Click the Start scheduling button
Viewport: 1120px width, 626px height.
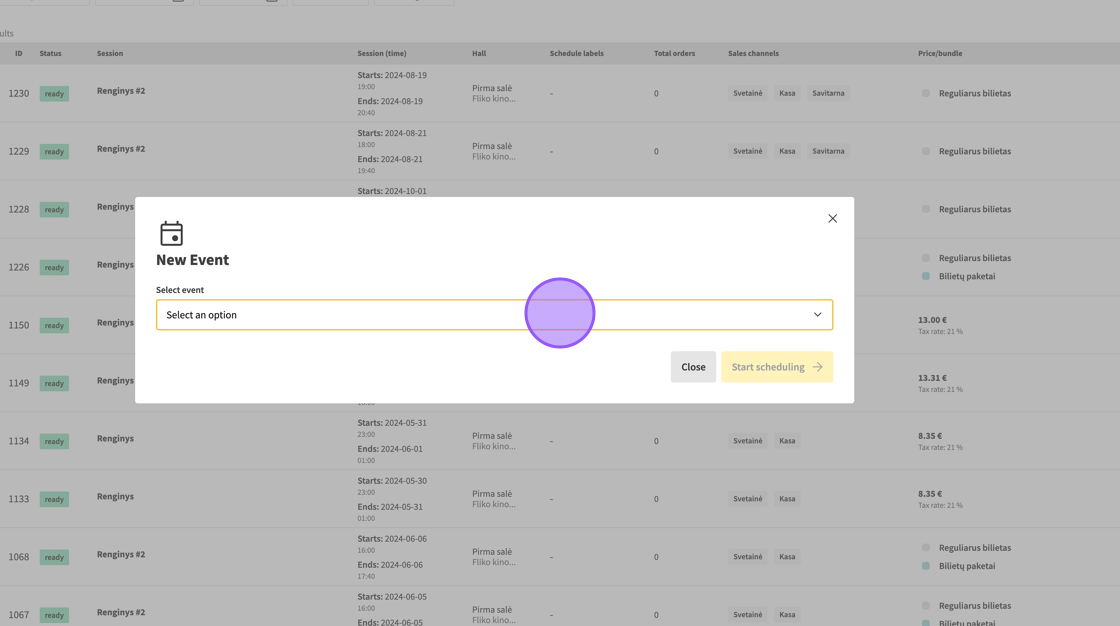776,367
